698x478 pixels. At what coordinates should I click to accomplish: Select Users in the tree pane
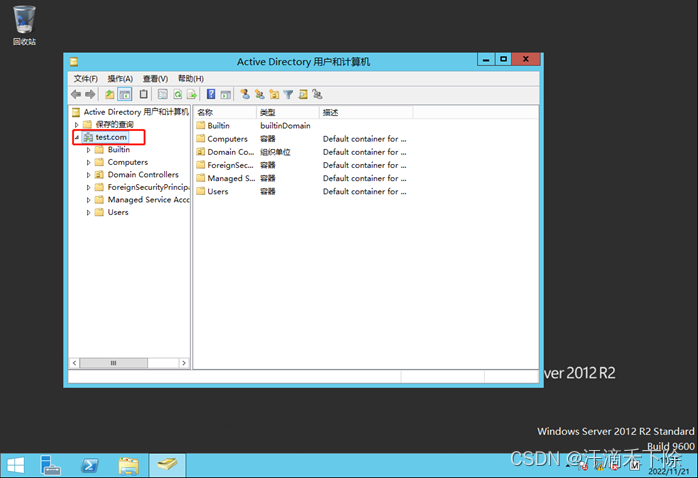pos(118,213)
